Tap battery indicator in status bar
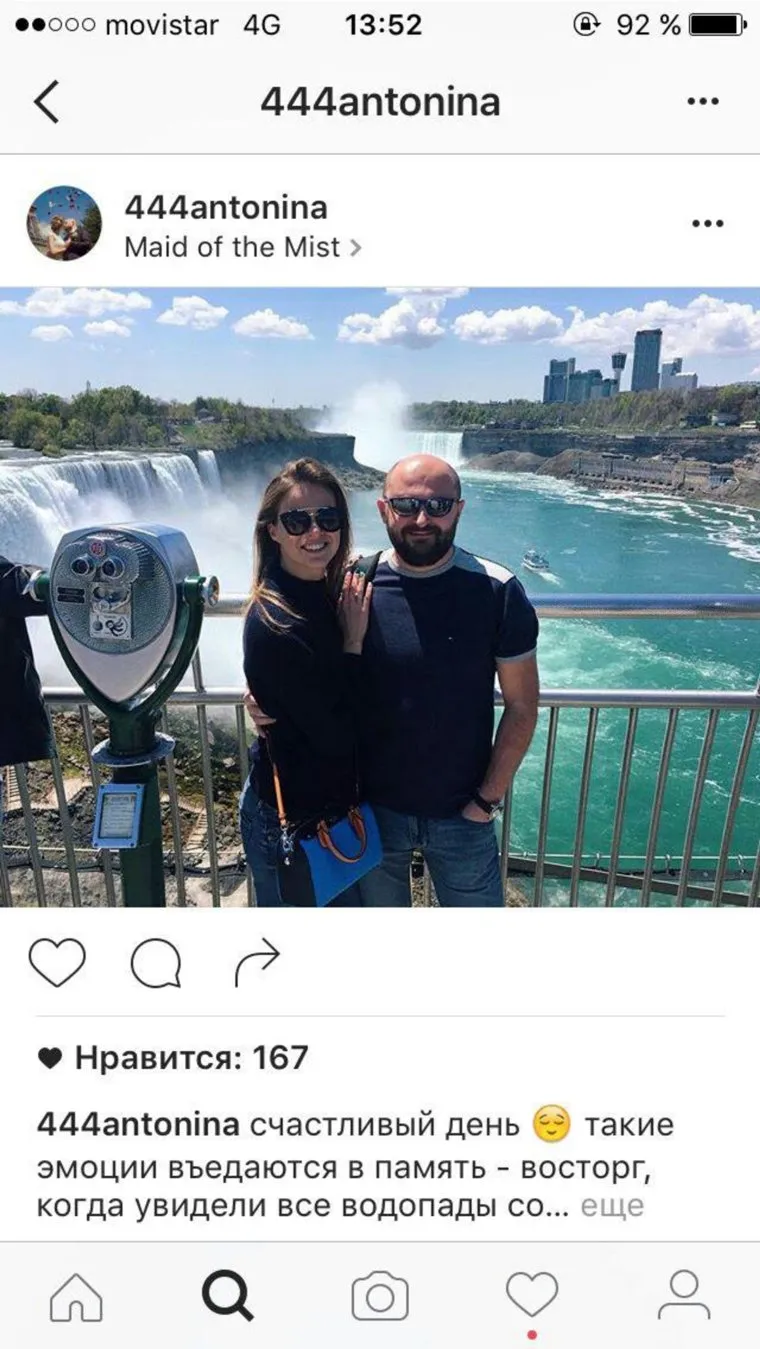Screen dimensions: 760x1349 [718, 25]
